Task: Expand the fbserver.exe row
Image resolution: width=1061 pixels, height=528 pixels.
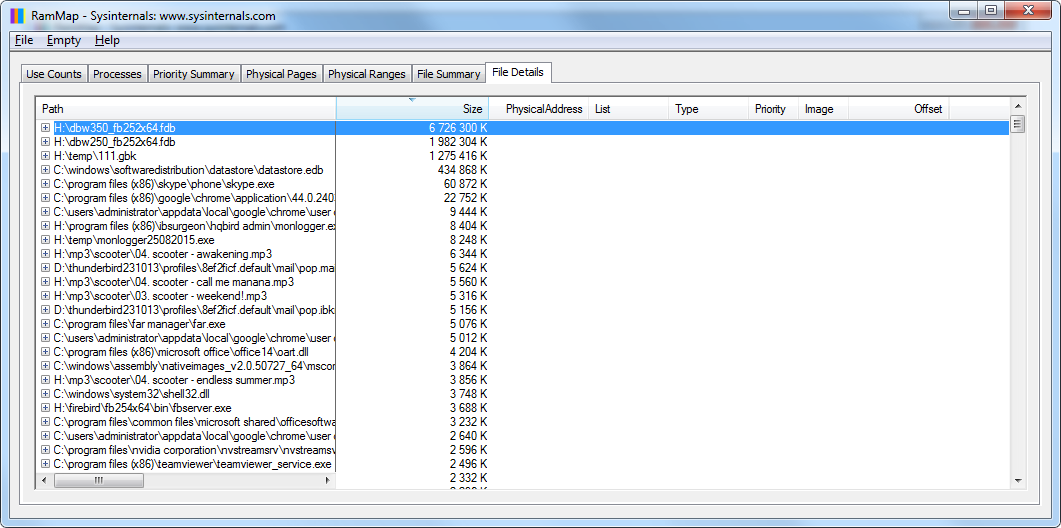Action: pos(45,408)
